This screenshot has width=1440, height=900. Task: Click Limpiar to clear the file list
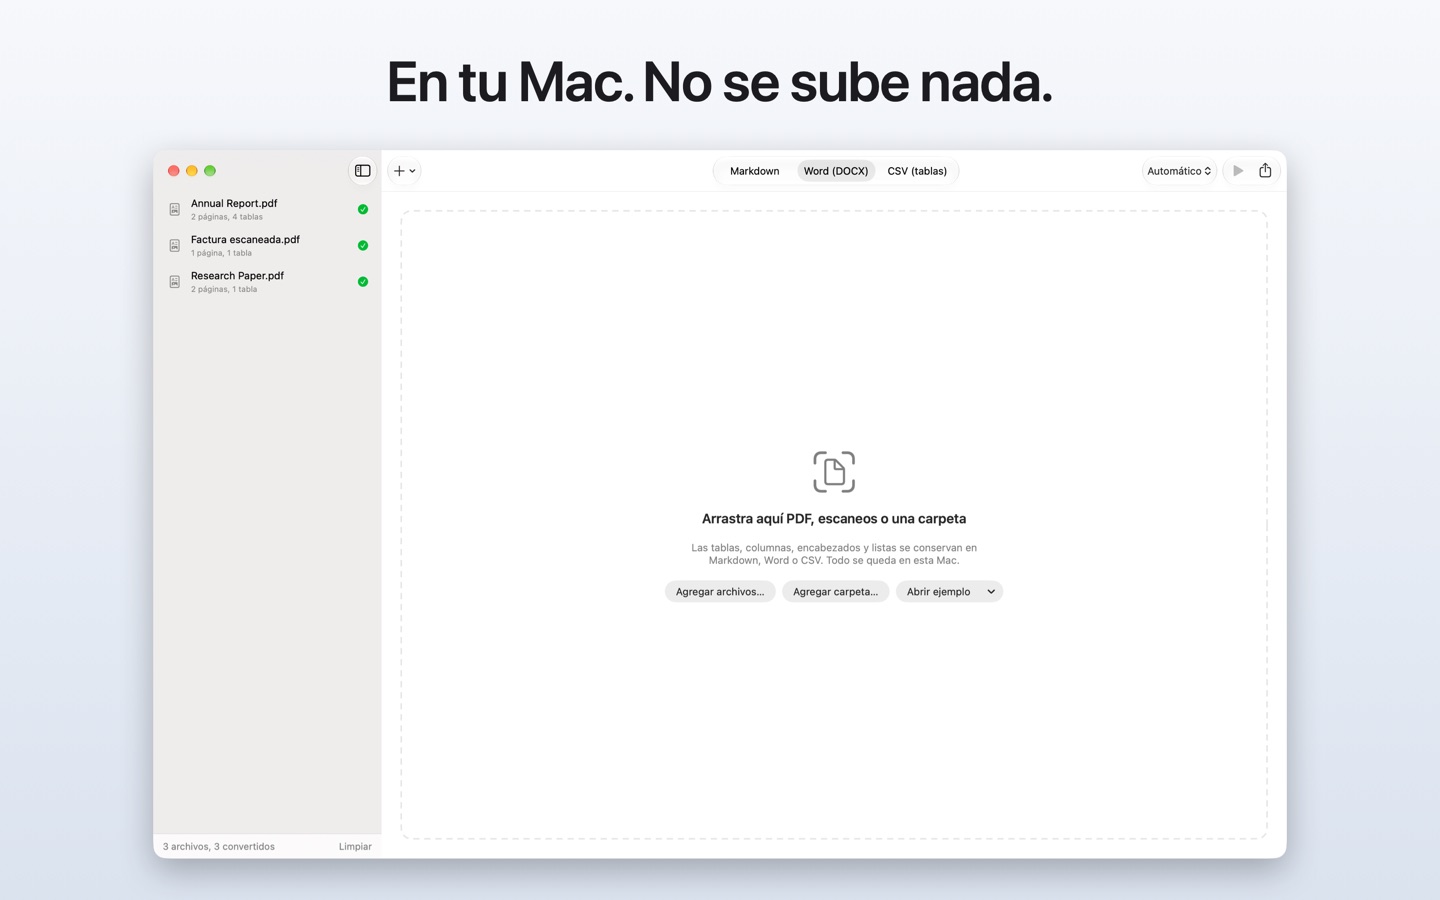pos(355,846)
